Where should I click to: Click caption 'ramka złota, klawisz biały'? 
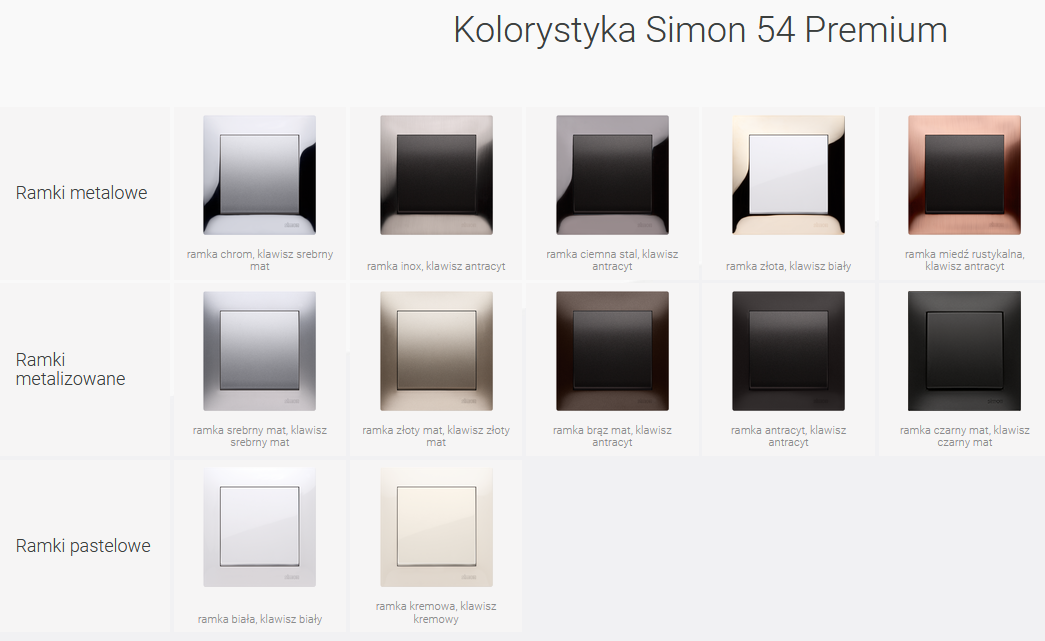pos(788,266)
